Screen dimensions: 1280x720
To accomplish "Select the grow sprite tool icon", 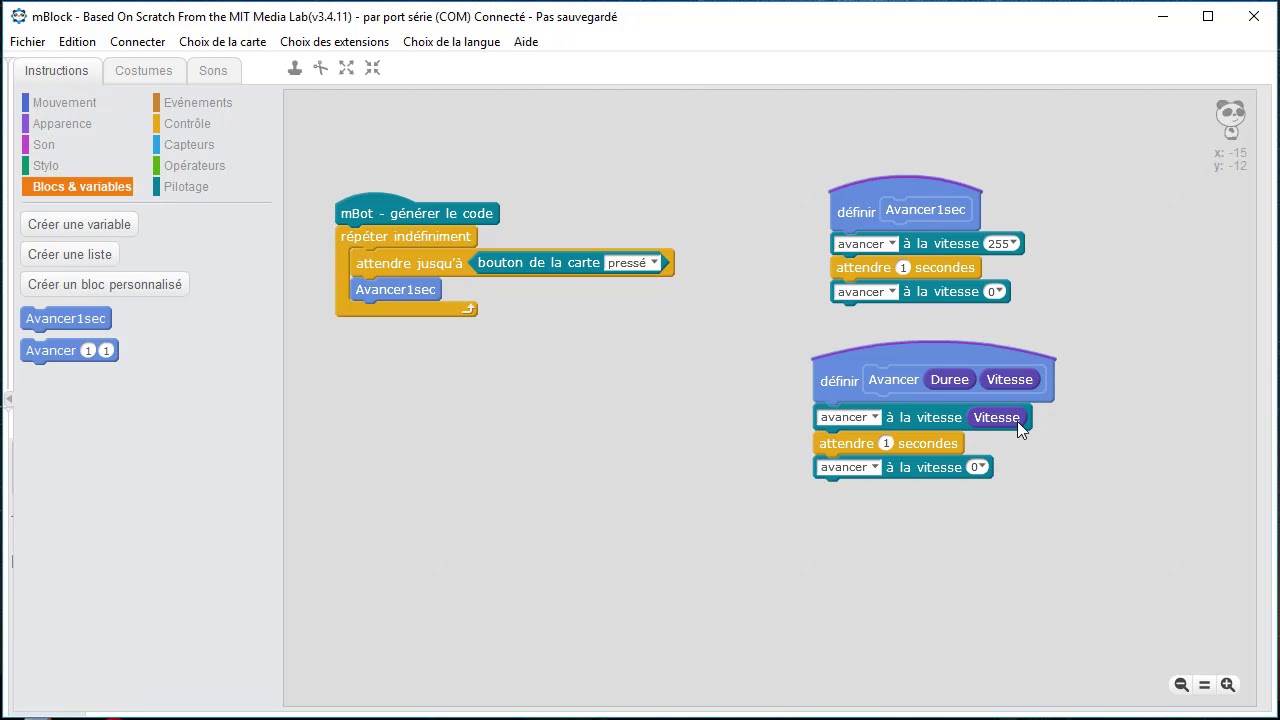I will click(346, 68).
